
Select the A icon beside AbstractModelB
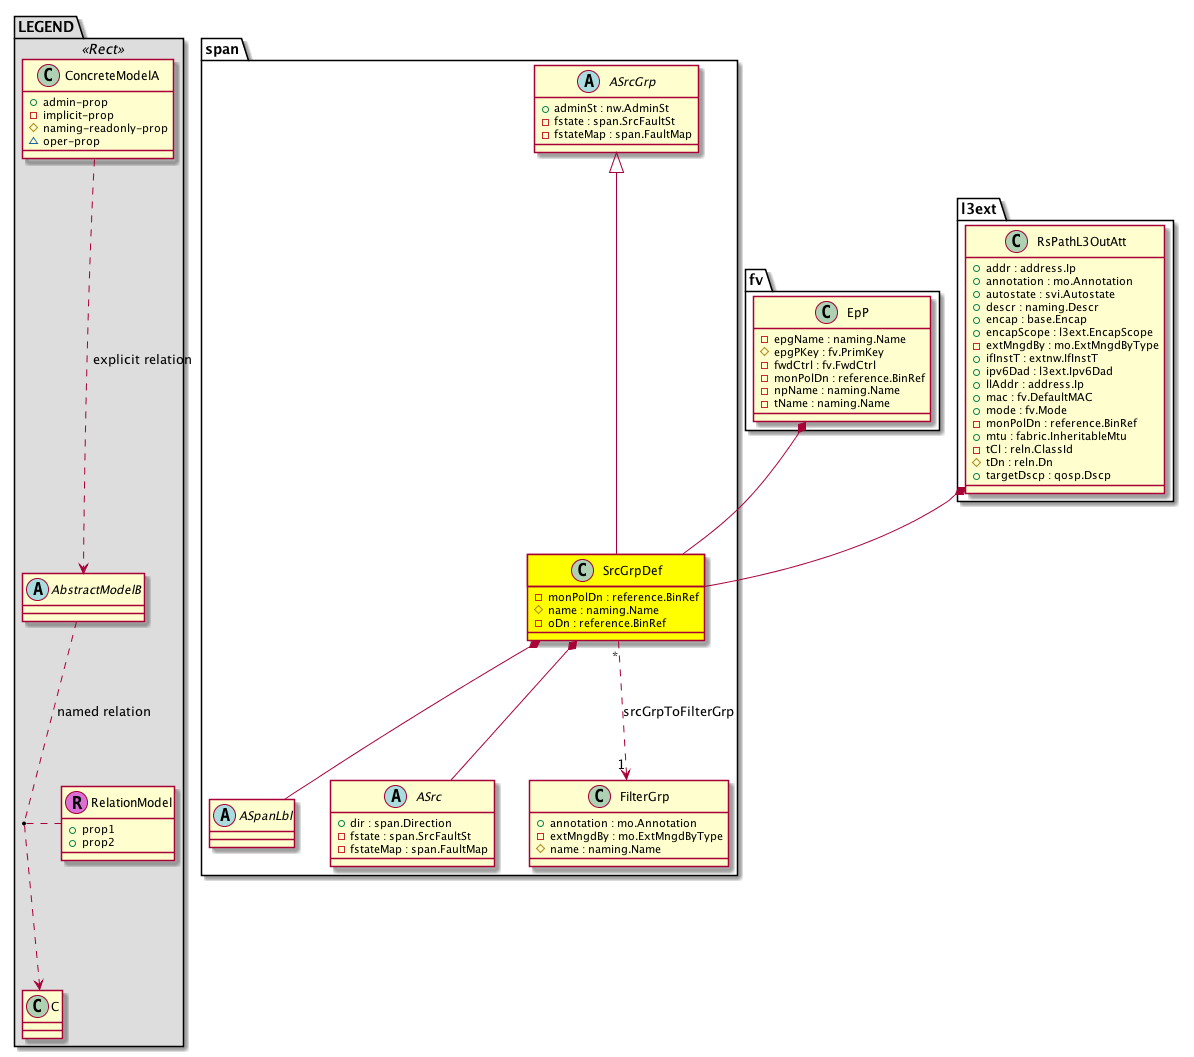coord(33,589)
